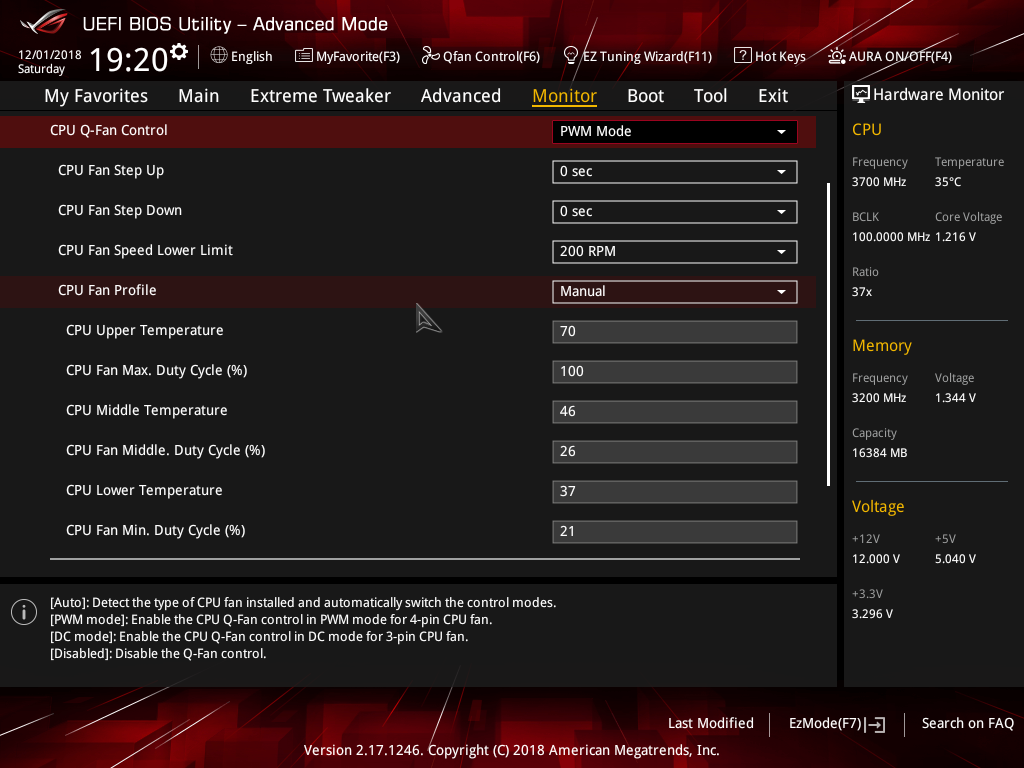This screenshot has width=1024, height=768.
Task: Click the AURA light icon
Action: click(837, 56)
